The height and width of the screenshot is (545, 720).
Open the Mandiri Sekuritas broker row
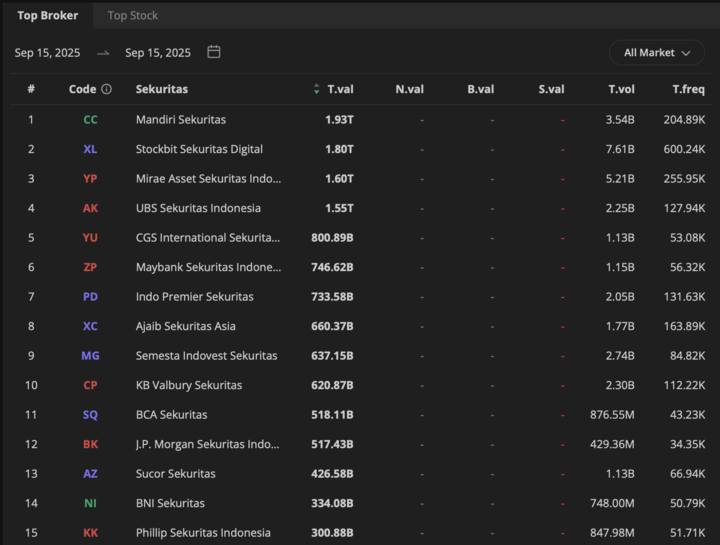point(181,120)
